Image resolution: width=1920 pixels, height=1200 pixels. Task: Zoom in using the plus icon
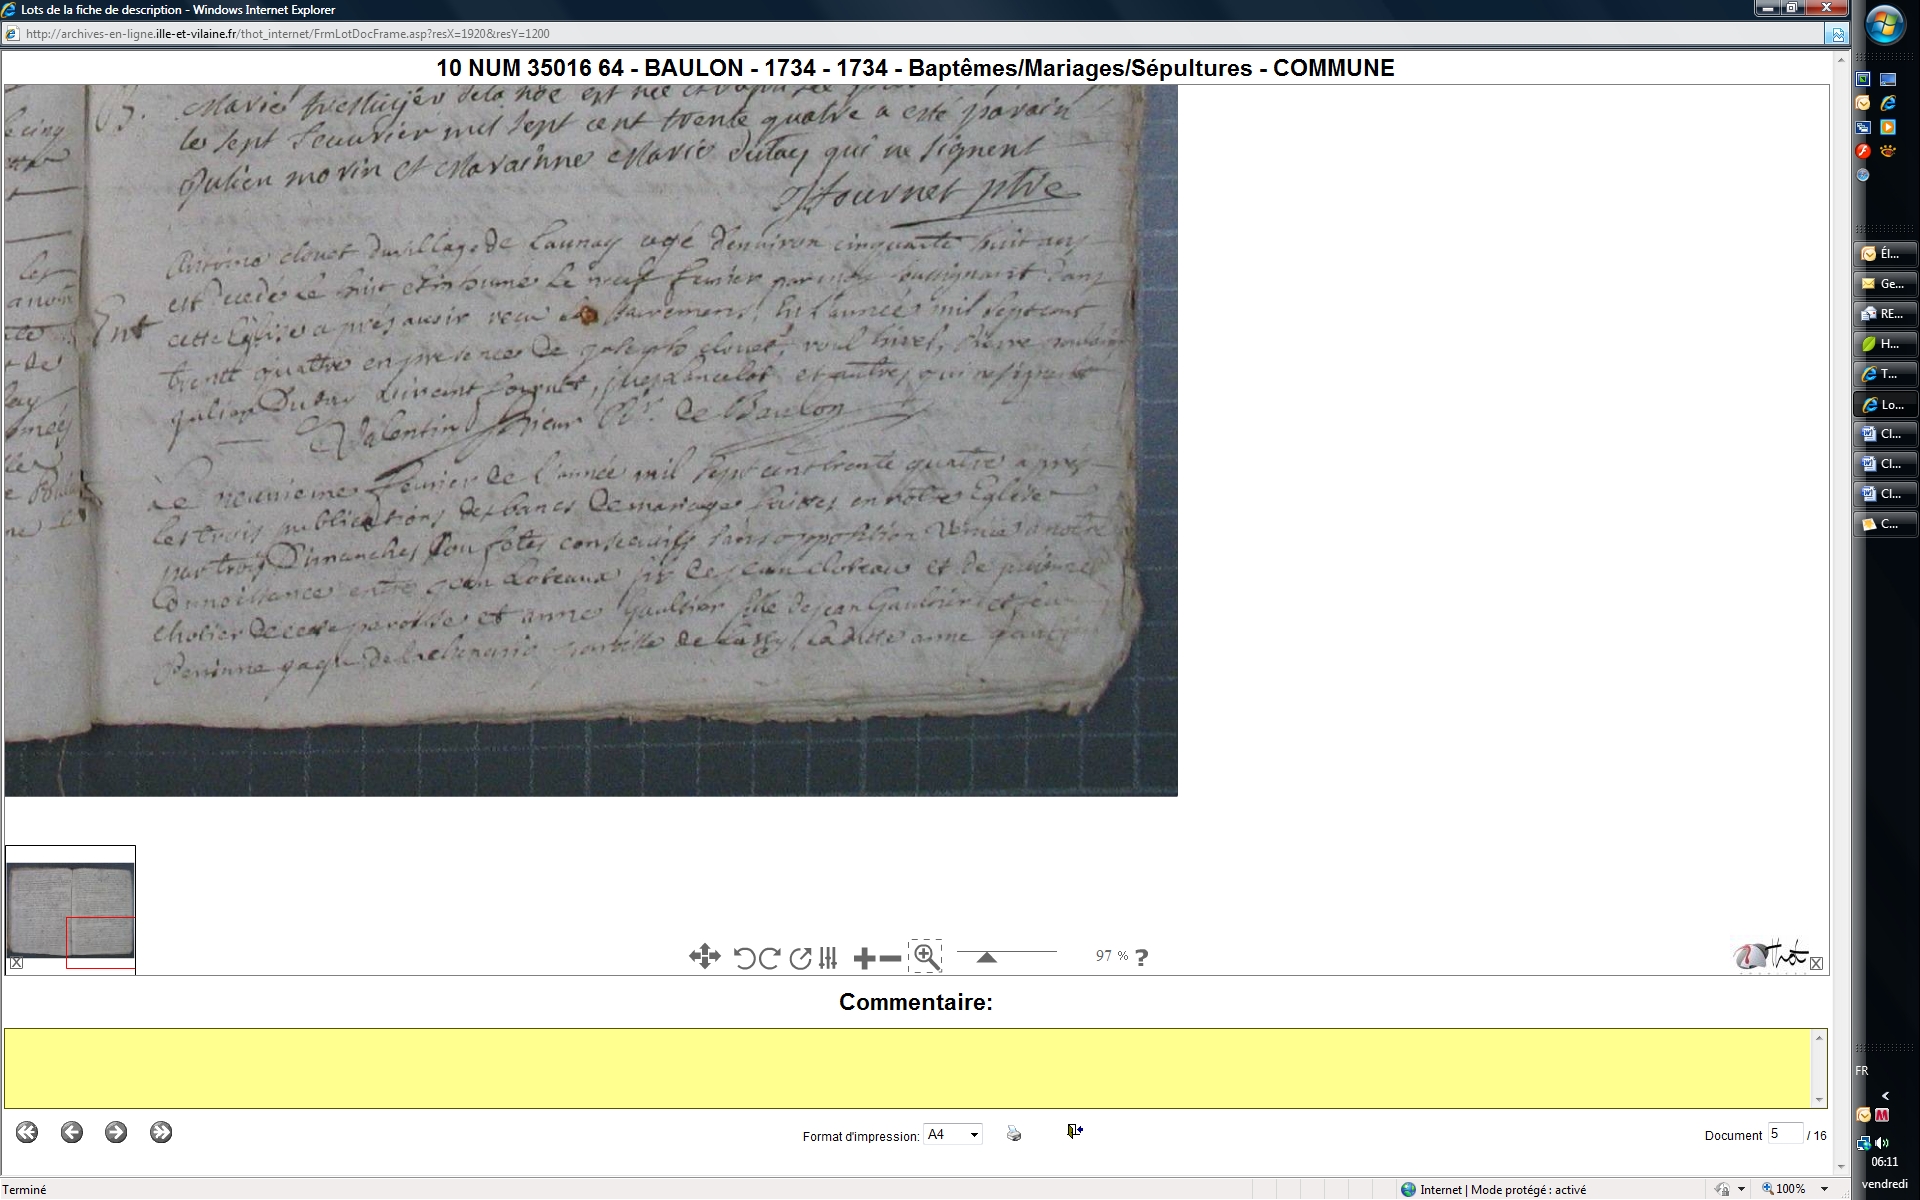864,959
